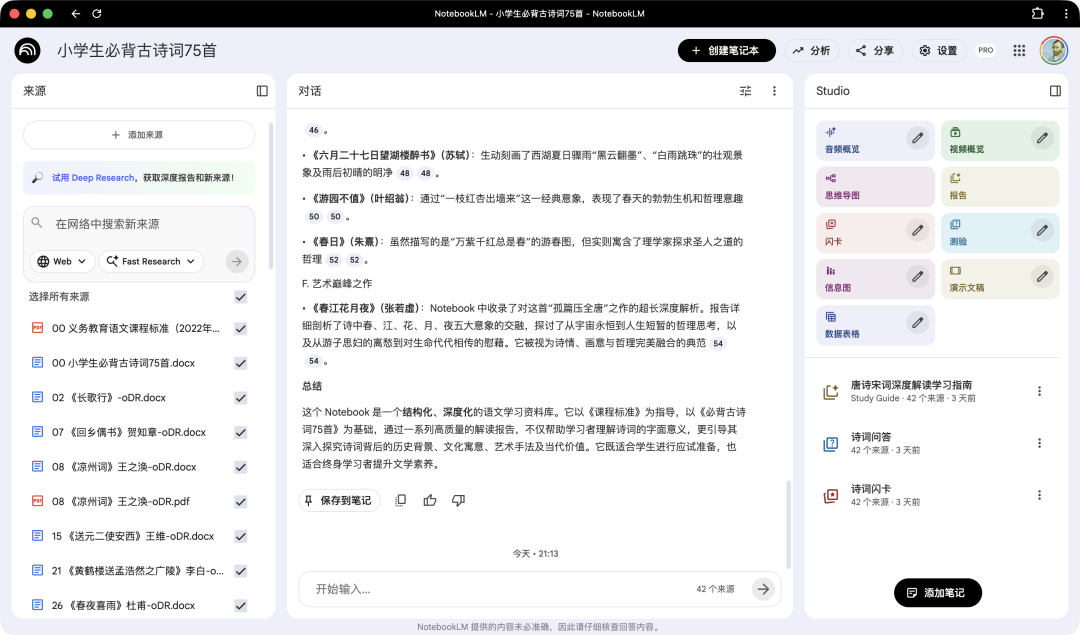1080x635 pixels.
Task: Click the 在网络中搜索新来源 search field
Action: (x=139, y=224)
